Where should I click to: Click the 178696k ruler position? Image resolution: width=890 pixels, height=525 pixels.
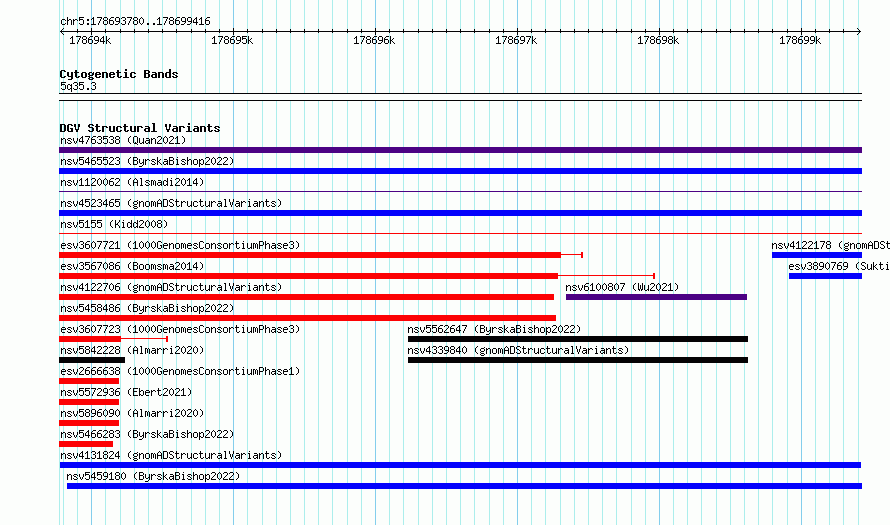coord(374,40)
